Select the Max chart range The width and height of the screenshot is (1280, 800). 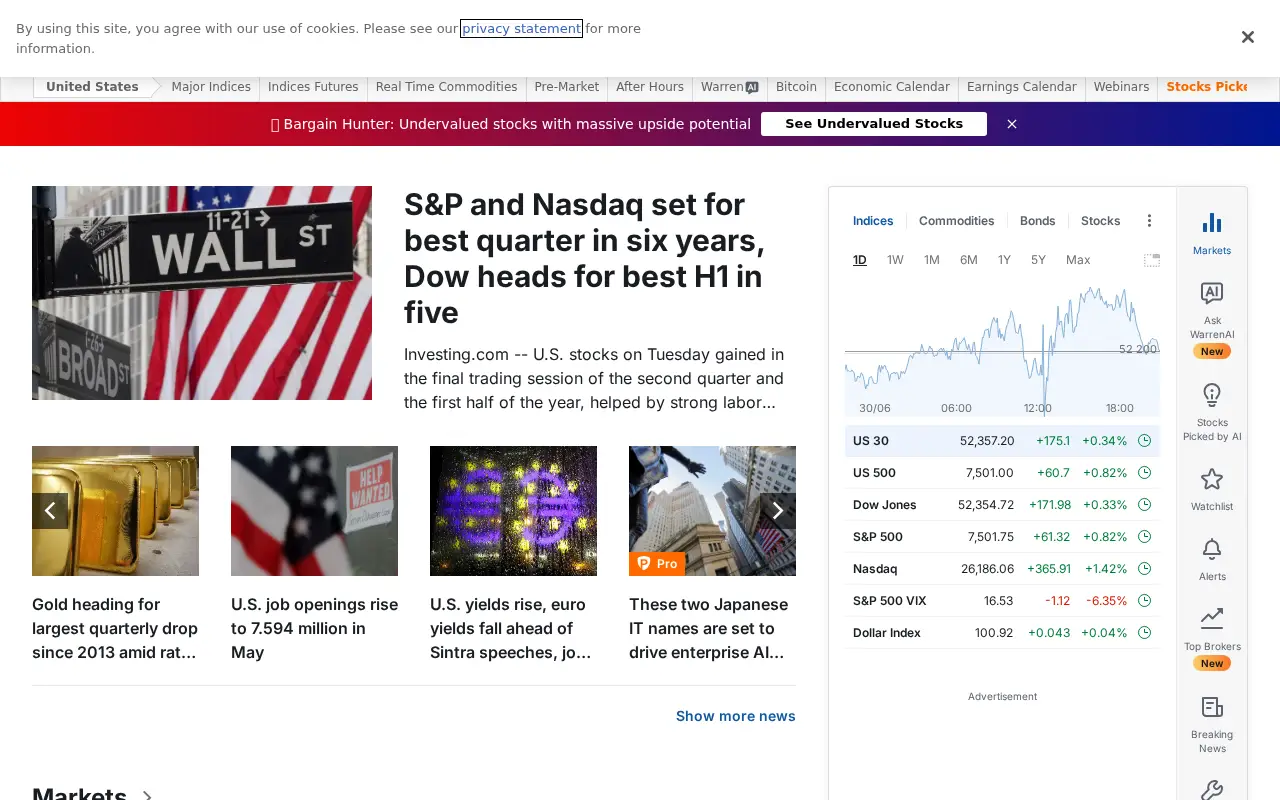coord(1078,260)
